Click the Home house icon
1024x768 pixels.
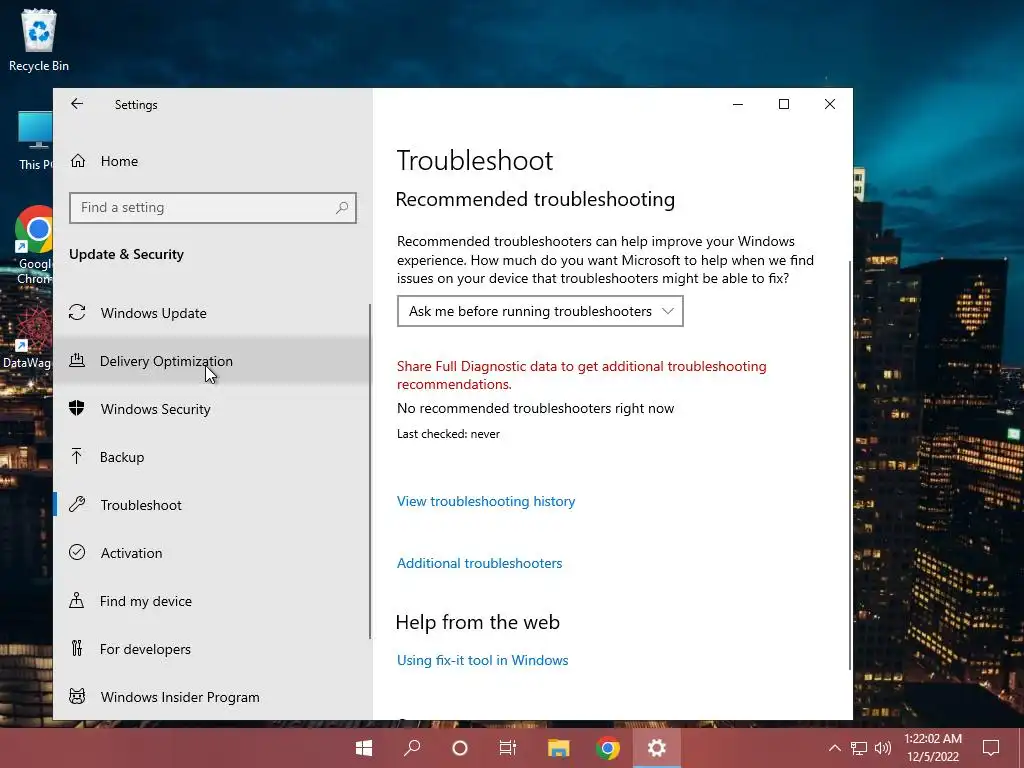[78, 161]
